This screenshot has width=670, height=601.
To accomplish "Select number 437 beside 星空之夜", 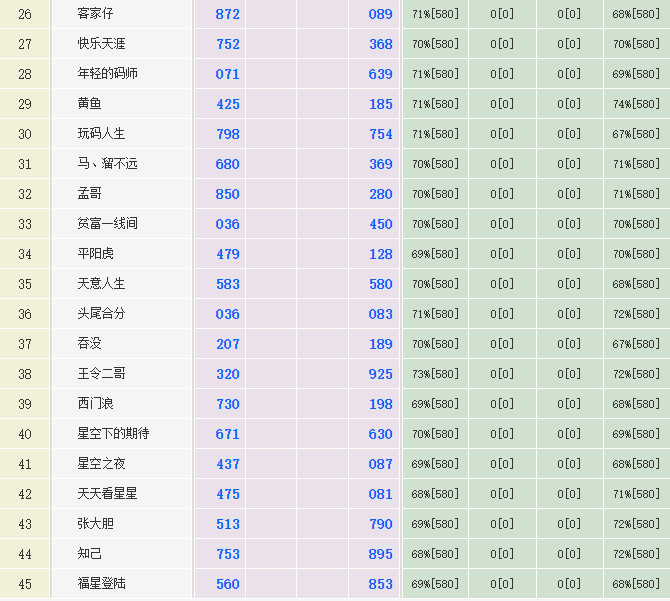I will [x=228, y=464].
